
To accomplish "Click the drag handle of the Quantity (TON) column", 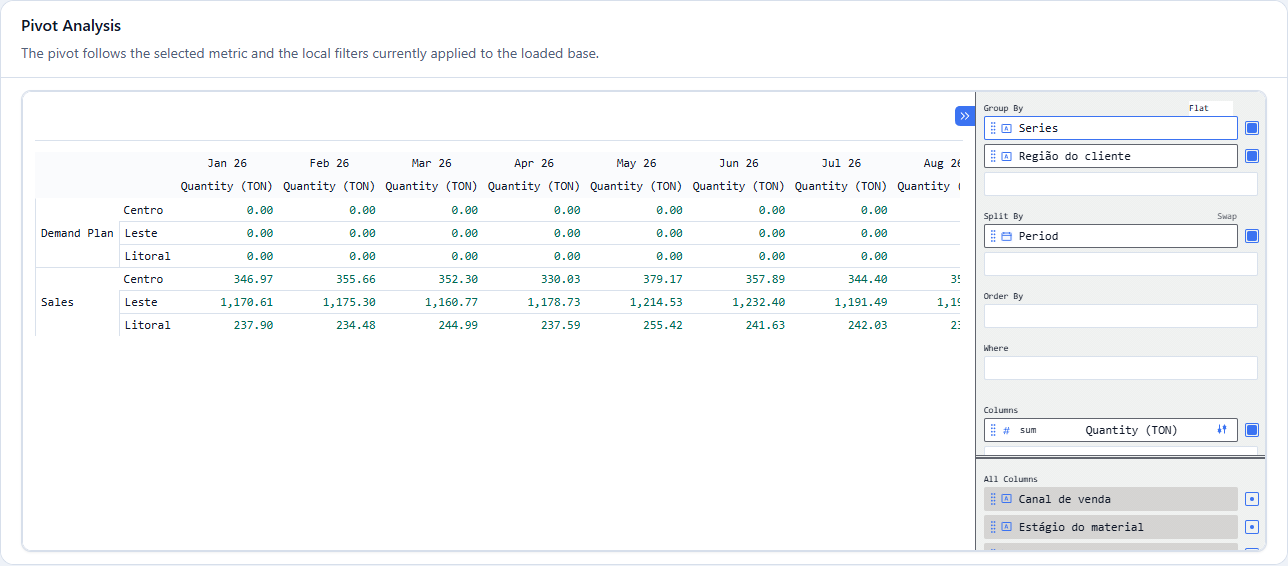I will 993,430.
